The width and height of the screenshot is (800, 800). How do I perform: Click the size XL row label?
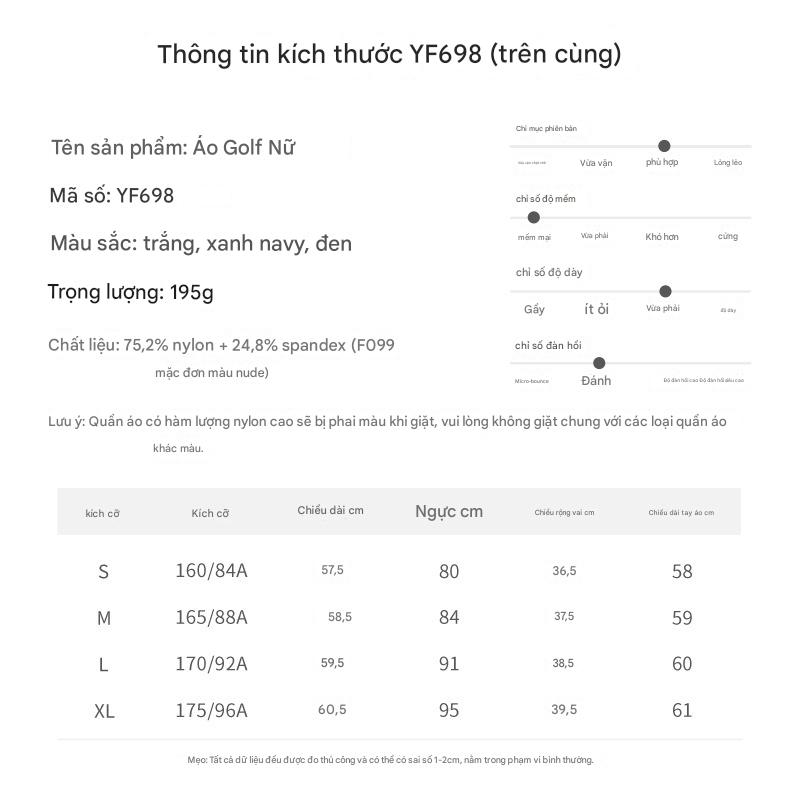pyautogui.click(x=104, y=711)
